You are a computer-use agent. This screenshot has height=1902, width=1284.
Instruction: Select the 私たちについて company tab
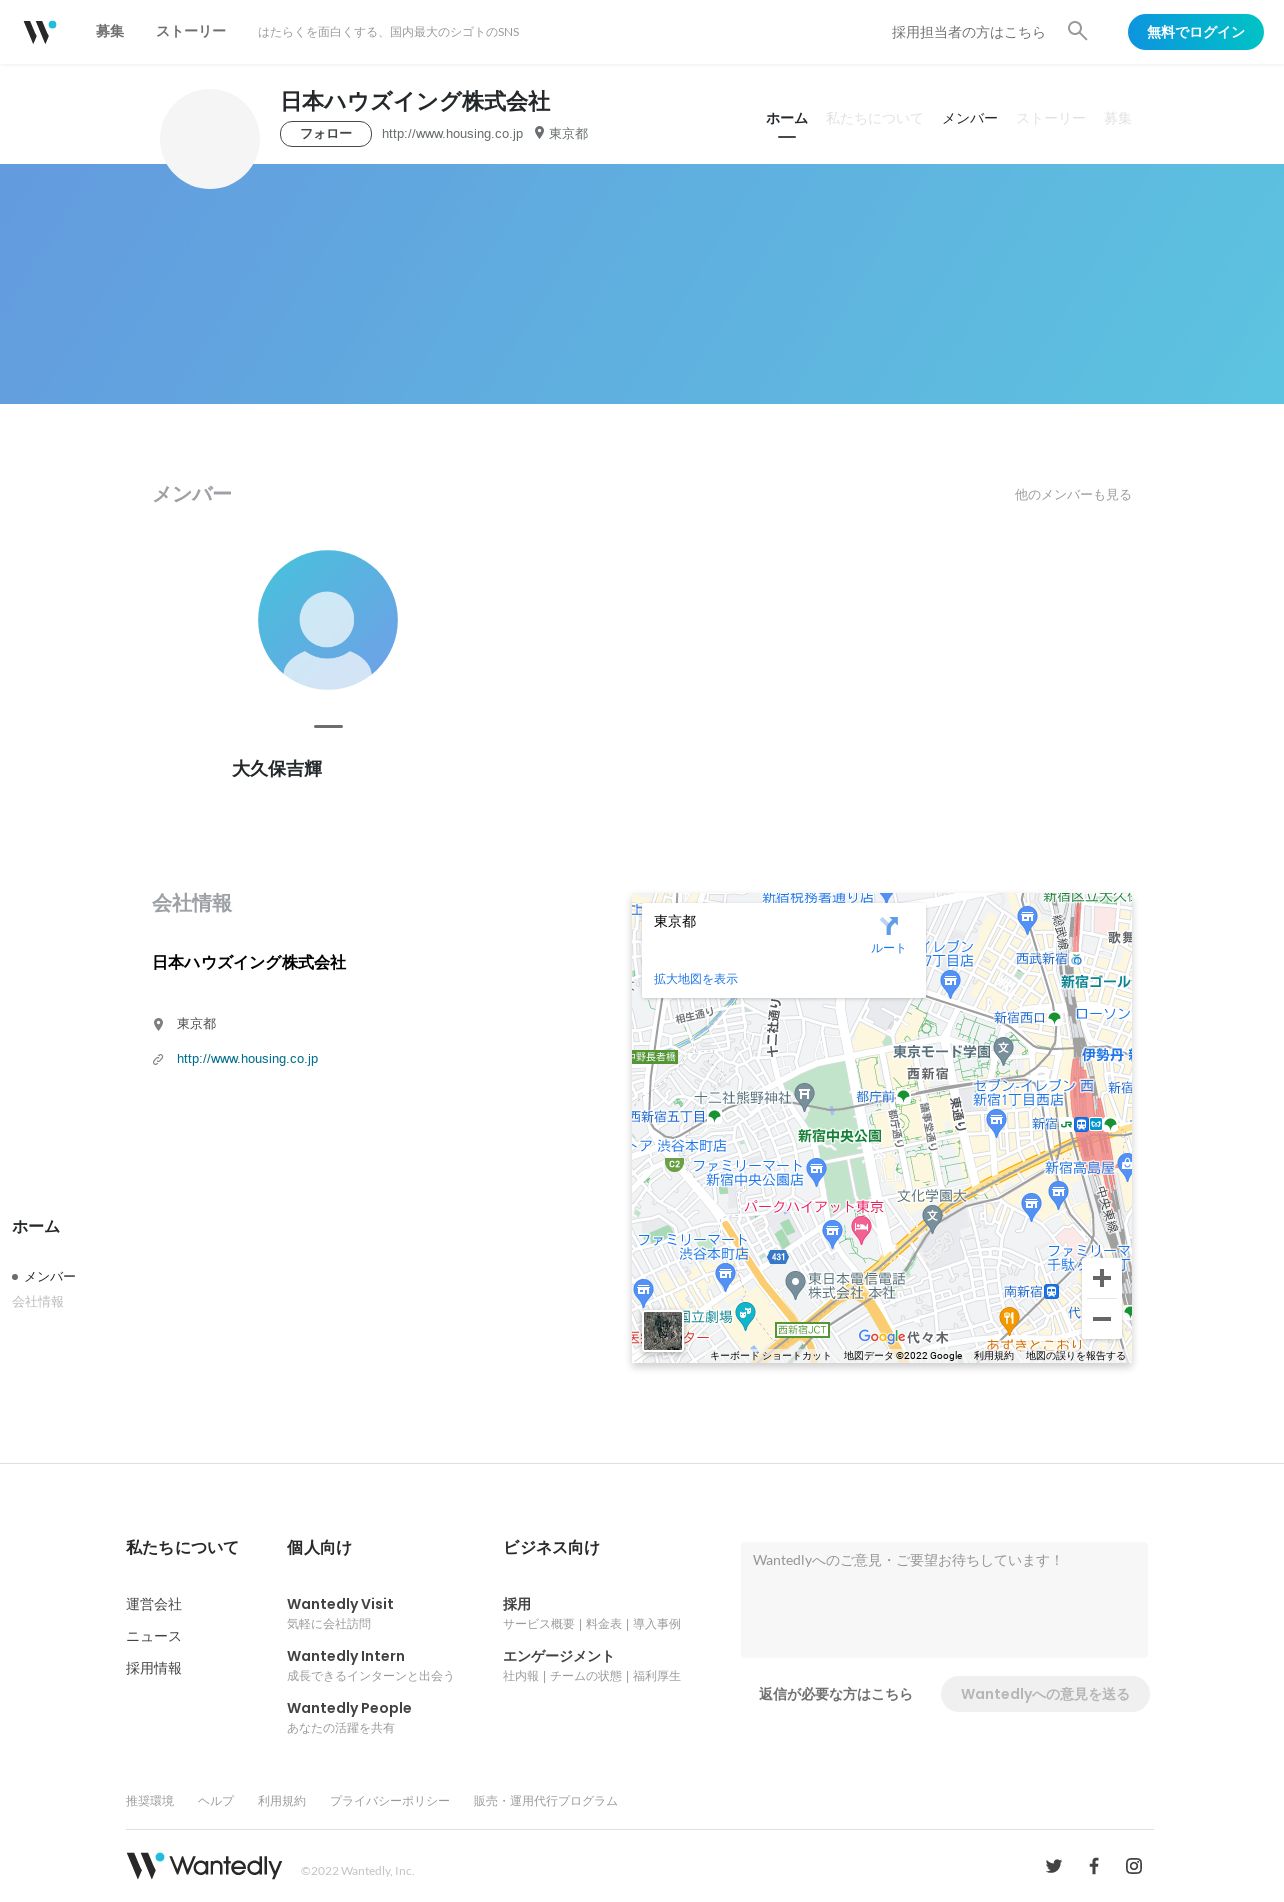[875, 118]
